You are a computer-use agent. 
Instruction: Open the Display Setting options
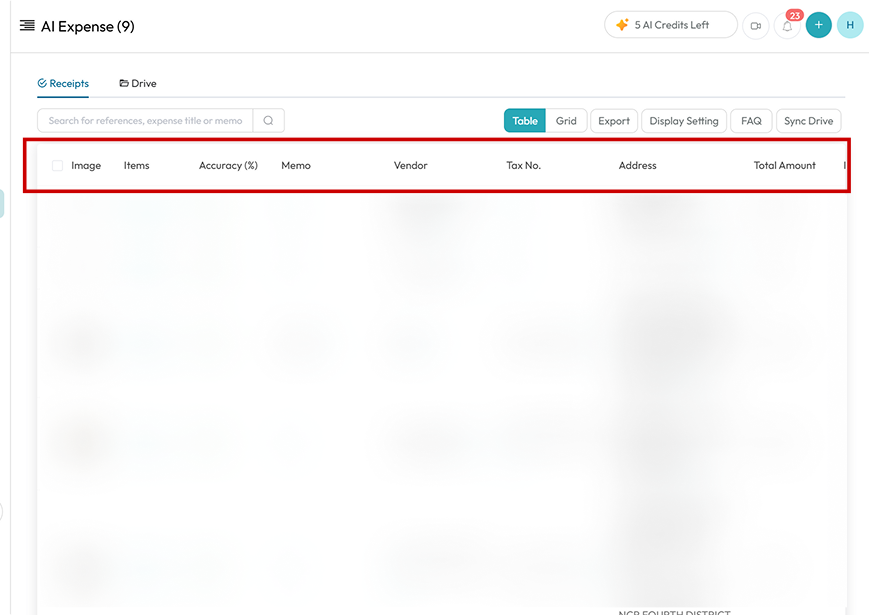pyautogui.click(x=684, y=121)
